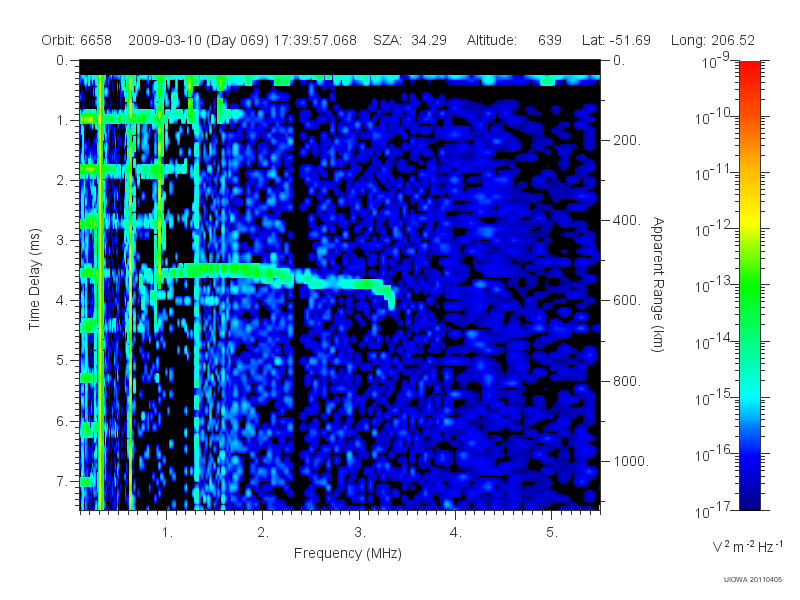Click the '2.' tick label on frequency axis
This screenshot has height=600, width=800.
point(263,533)
